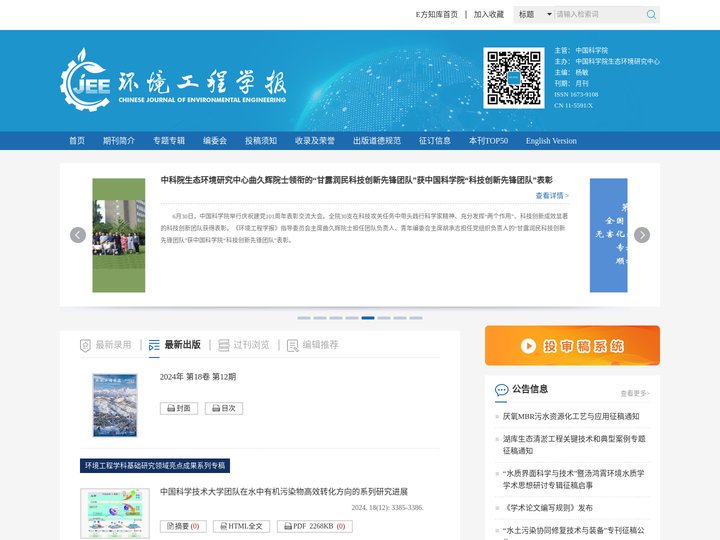Open E方知库首页 link
Image resolution: width=720 pixels, height=540 pixels.
436,15
